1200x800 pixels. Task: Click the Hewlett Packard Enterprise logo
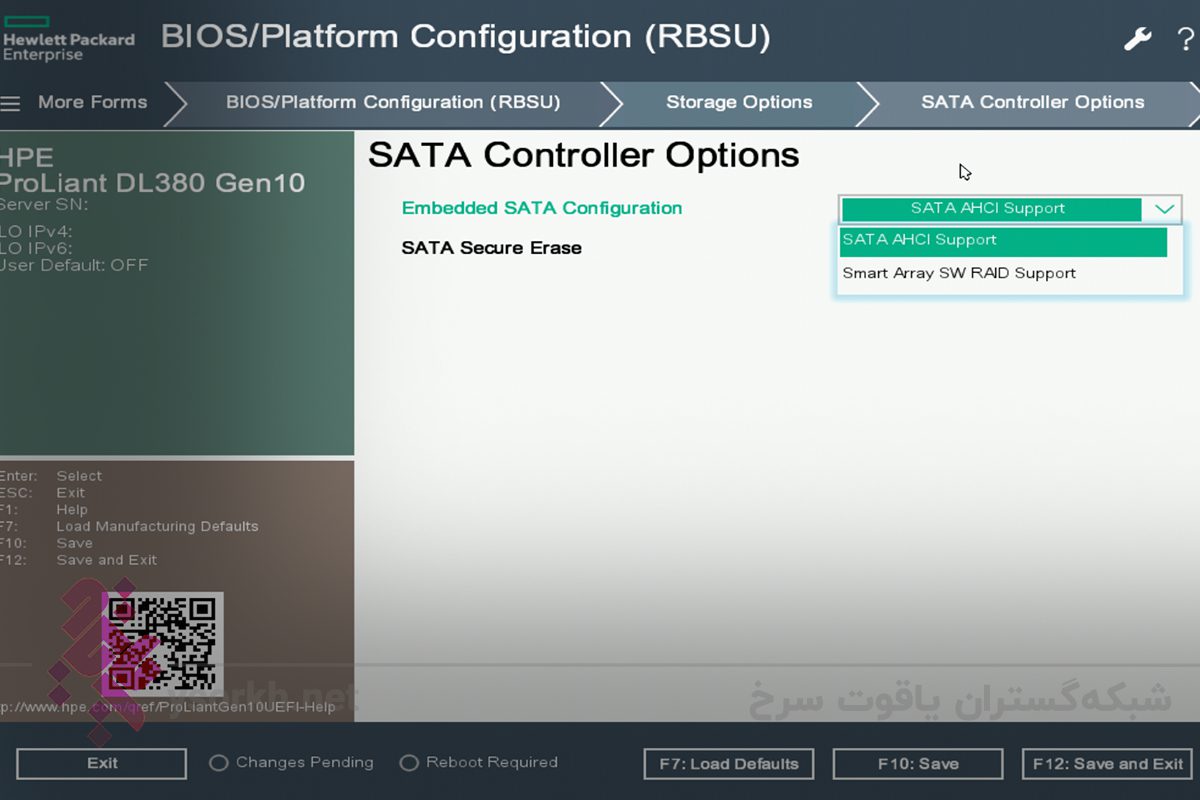(x=68, y=39)
